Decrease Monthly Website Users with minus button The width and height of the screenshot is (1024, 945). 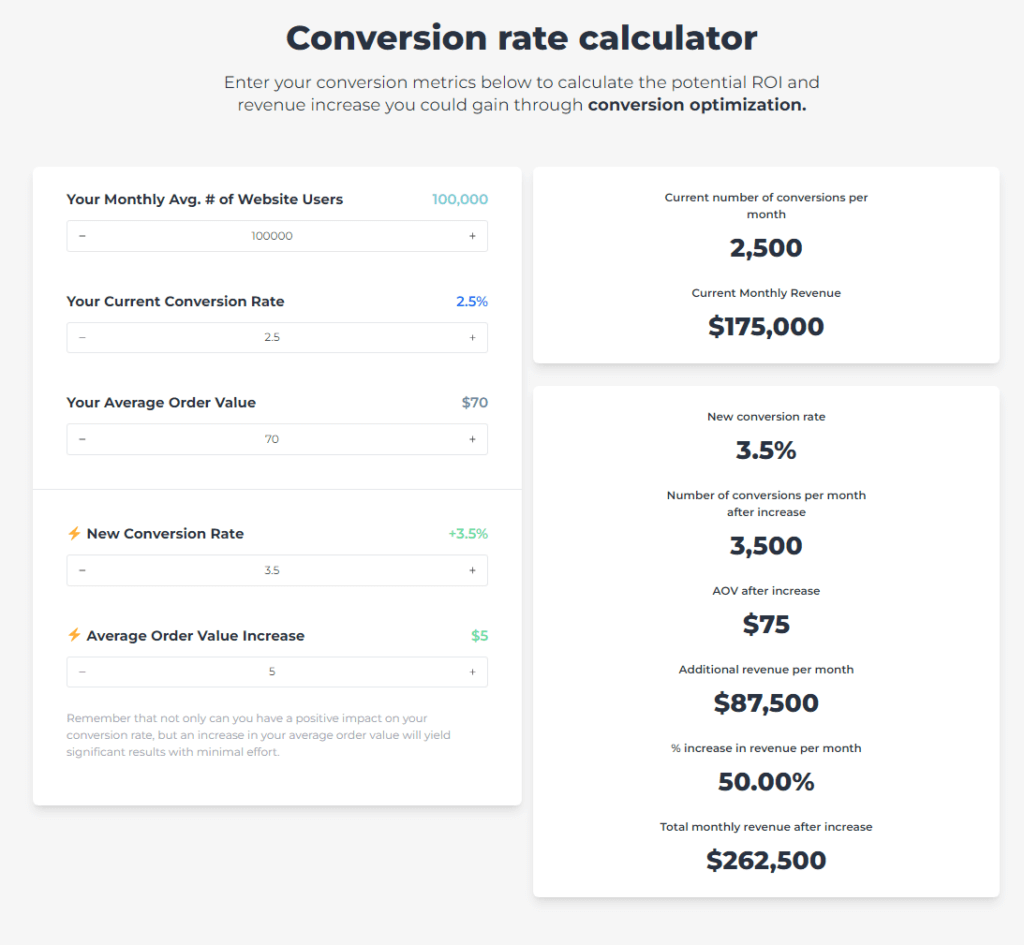82,236
